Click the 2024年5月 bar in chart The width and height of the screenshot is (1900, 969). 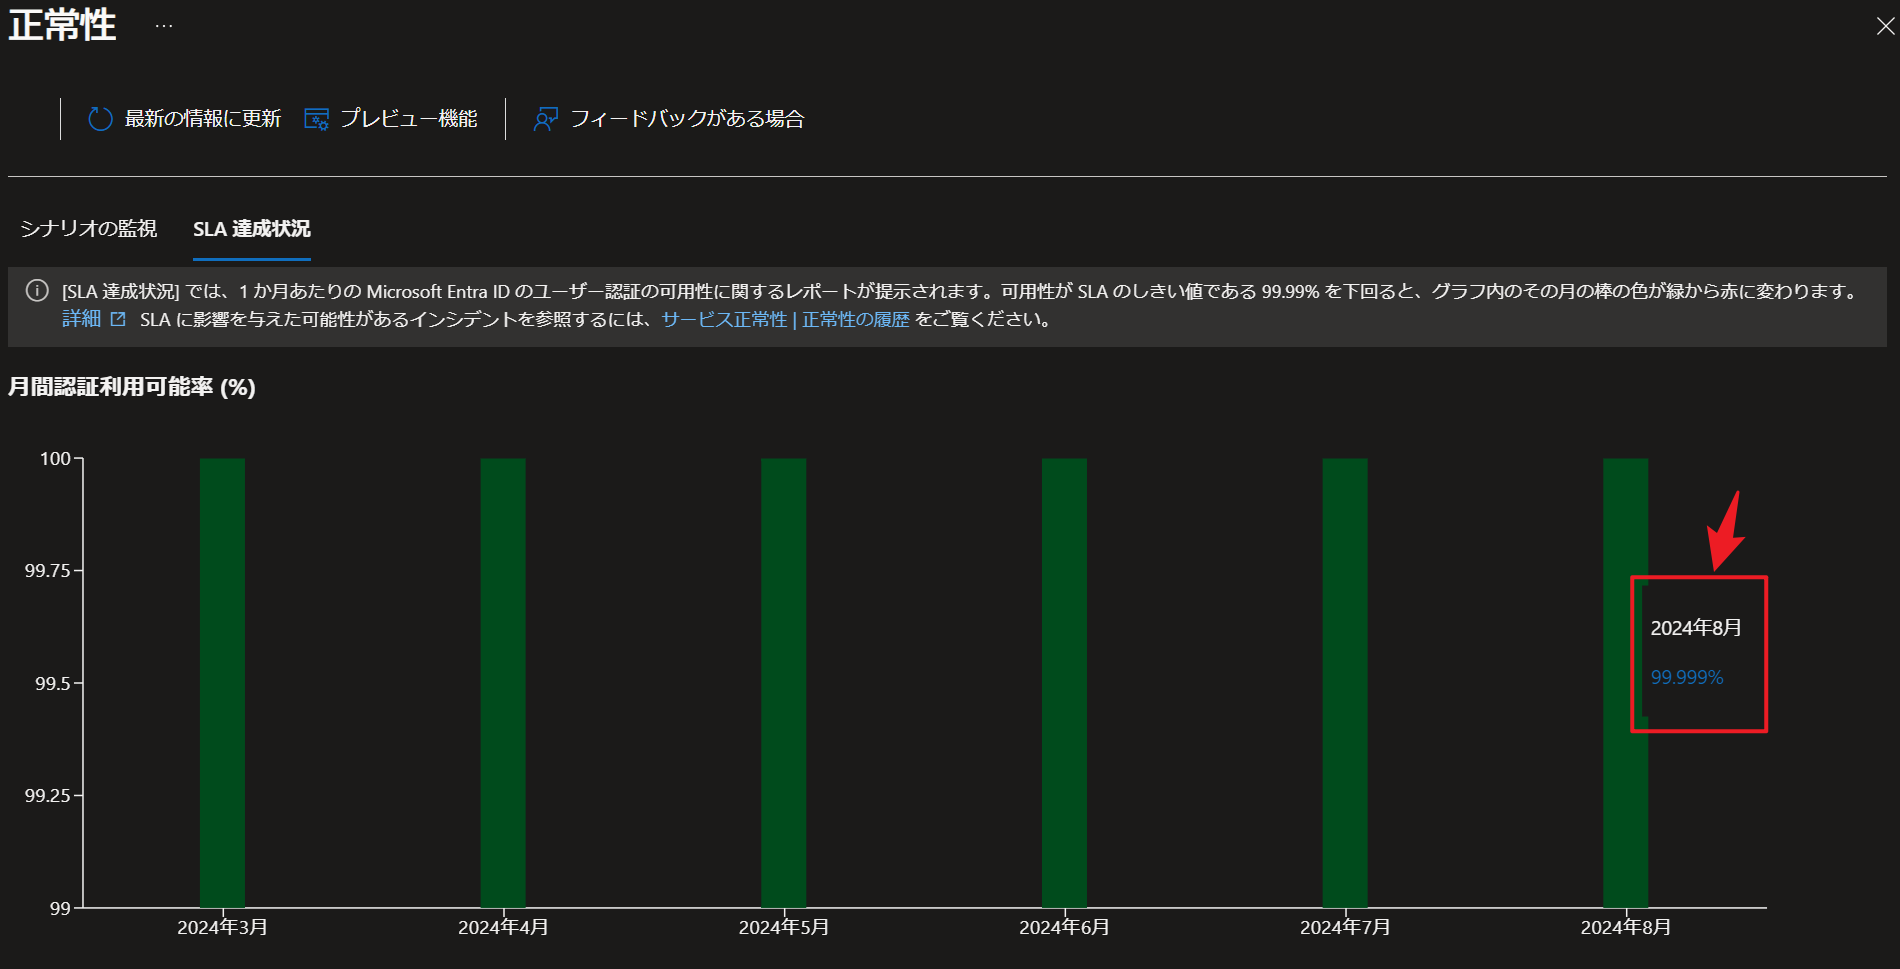pyautogui.click(x=784, y=683)
